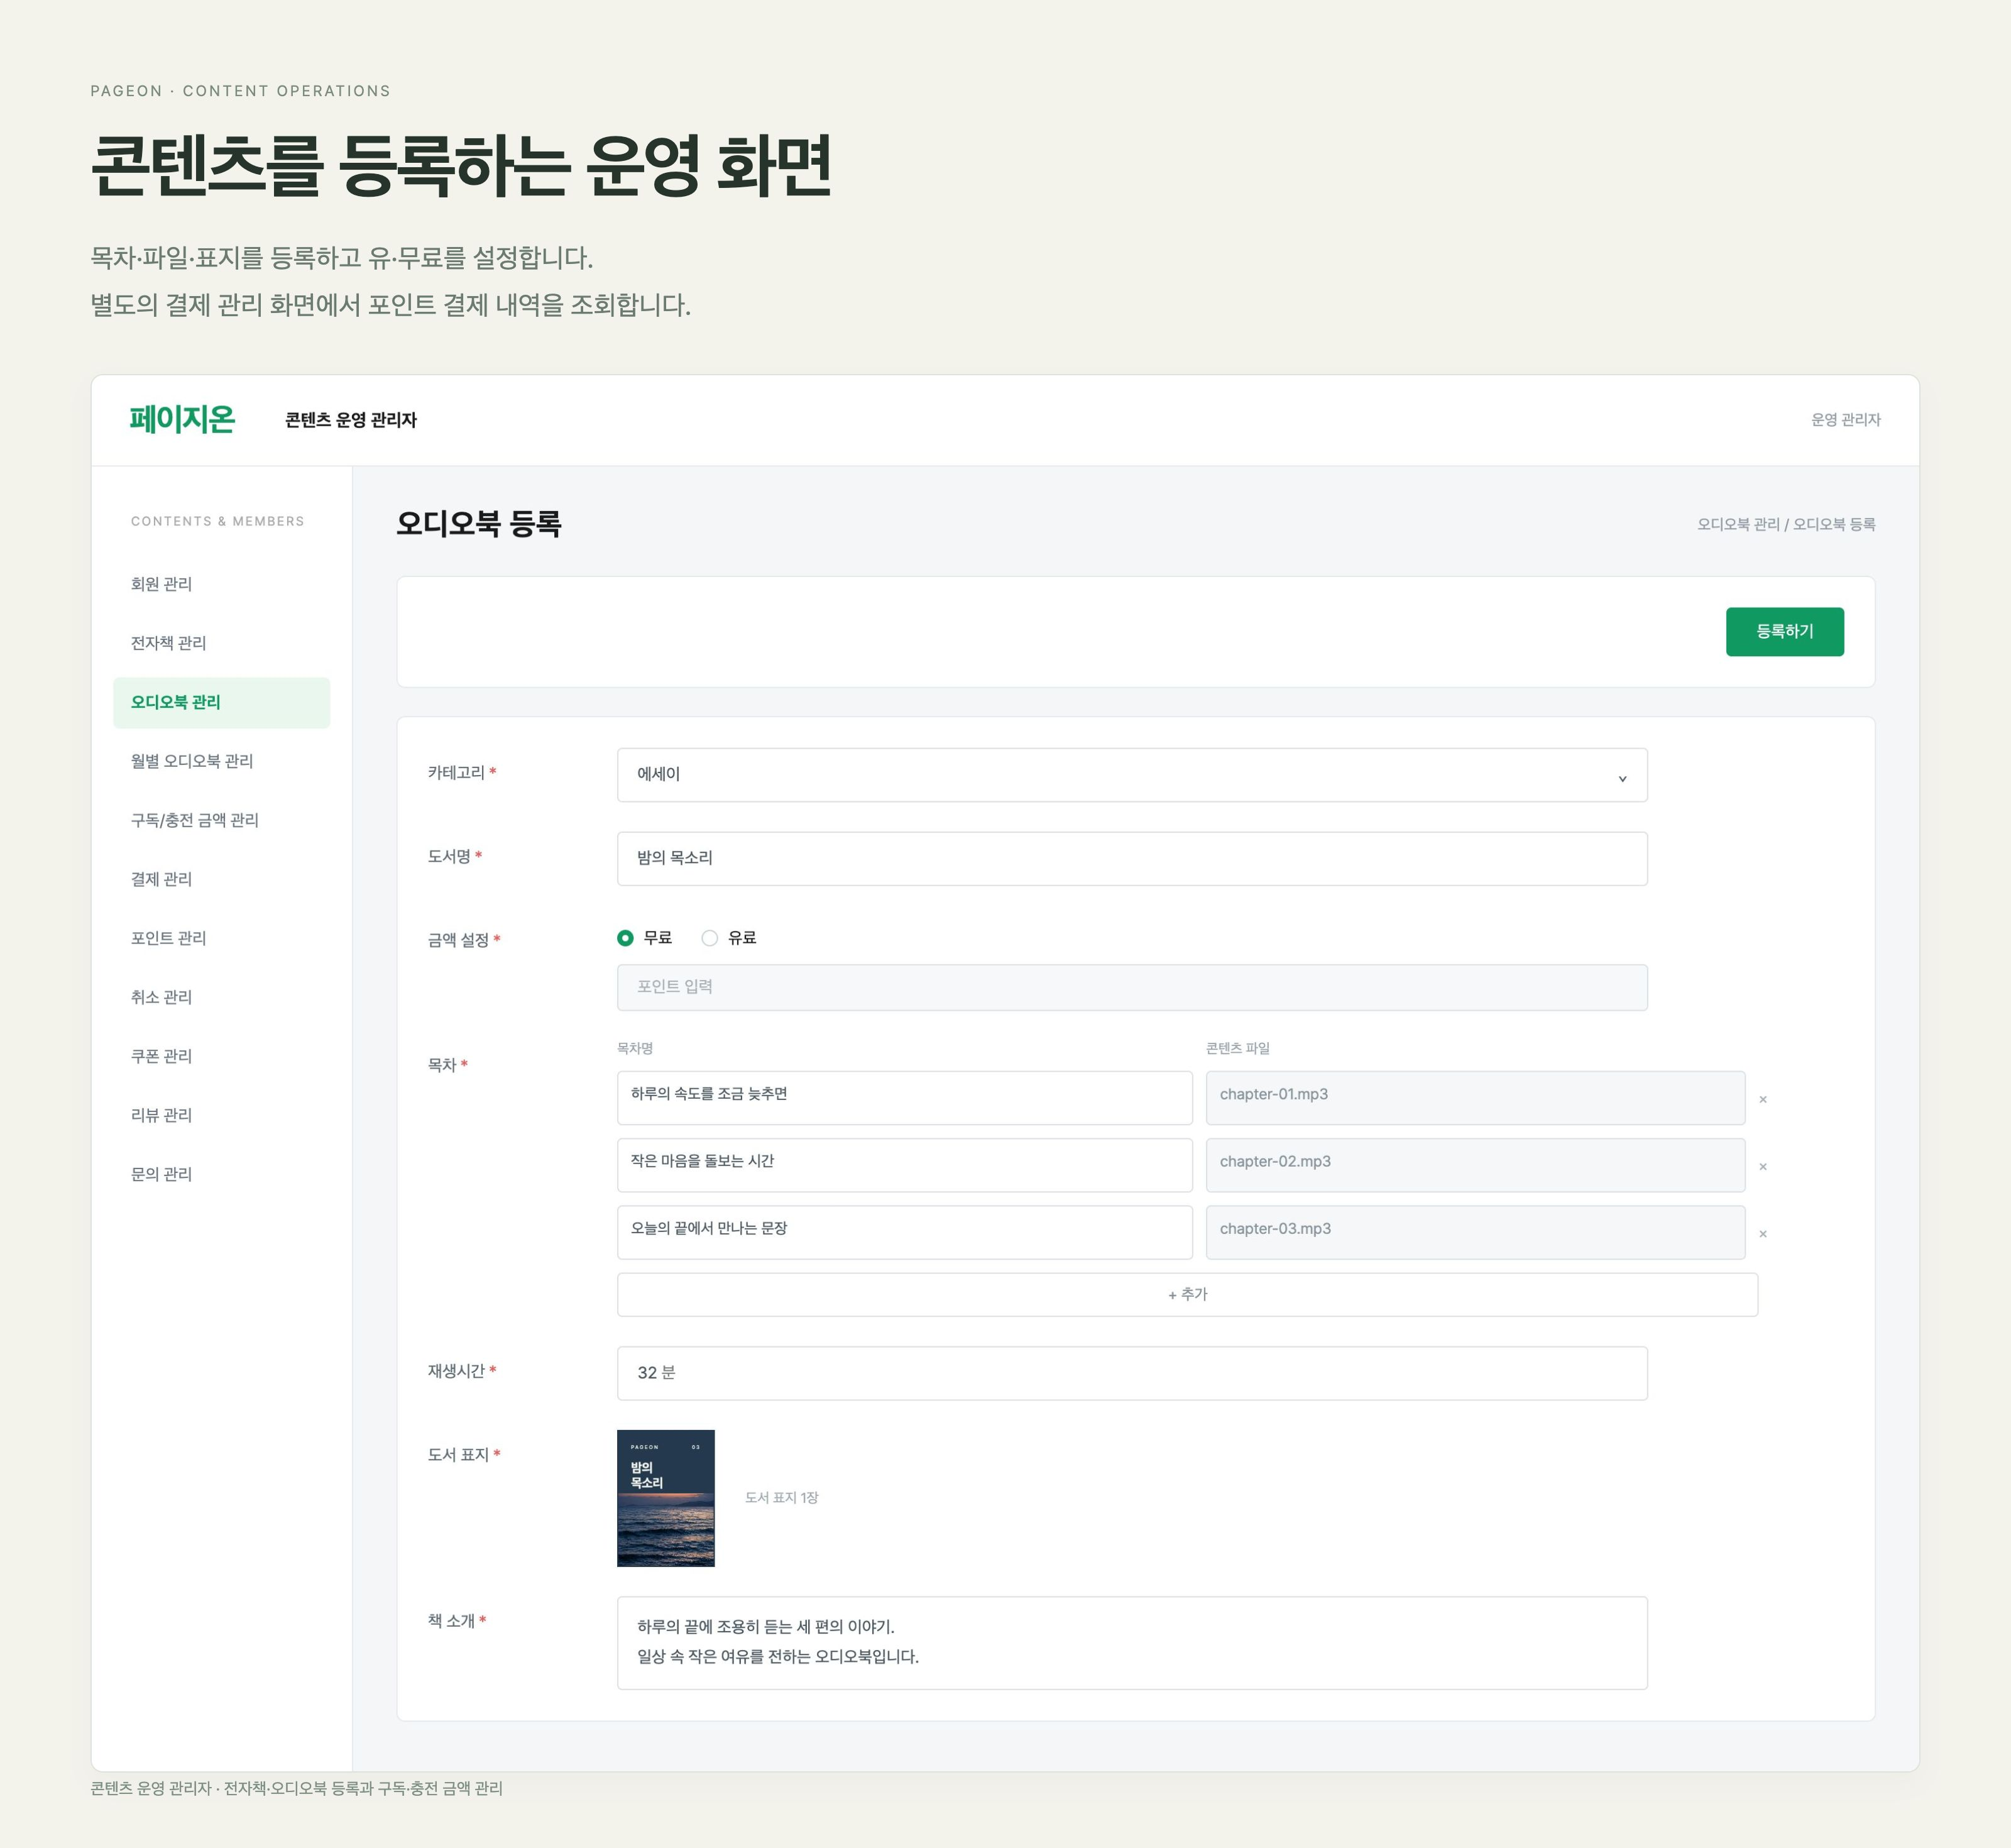Click 운영 관리자 in the top-right header

click(x=1845, y=420)
